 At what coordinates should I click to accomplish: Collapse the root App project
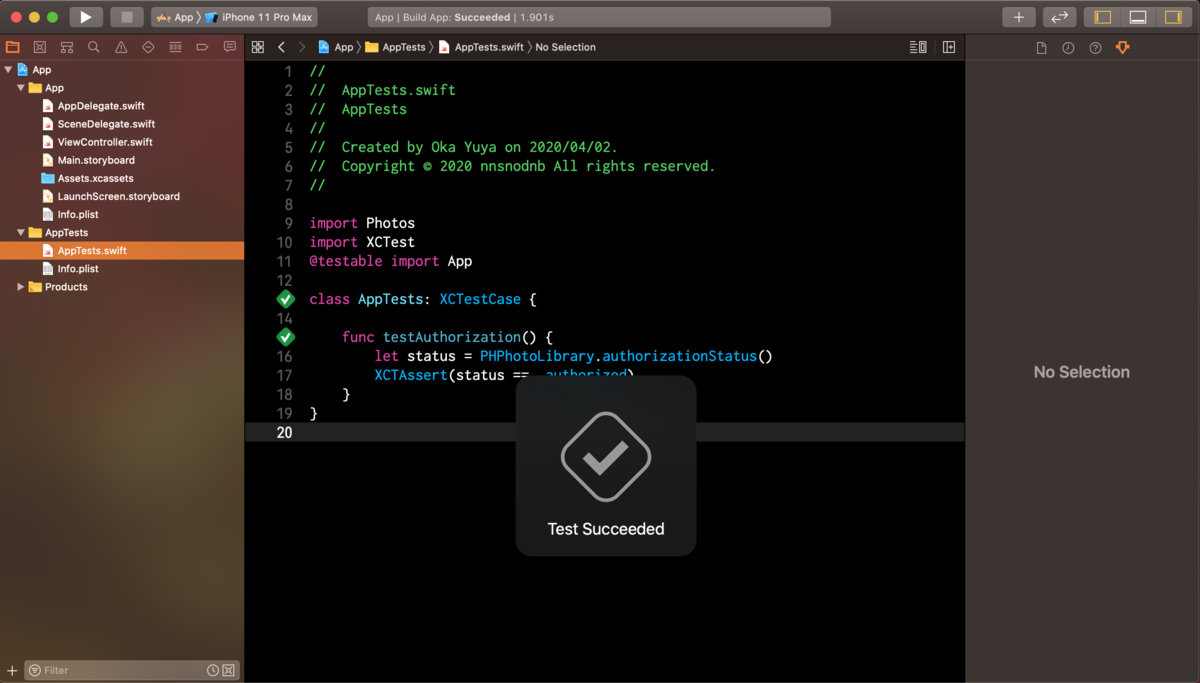pyautogui.click(x=8, y=70)
